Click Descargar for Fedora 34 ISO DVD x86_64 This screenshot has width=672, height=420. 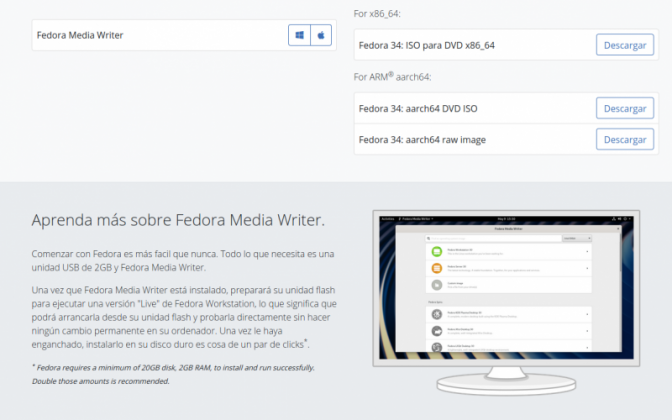(625, 45)
